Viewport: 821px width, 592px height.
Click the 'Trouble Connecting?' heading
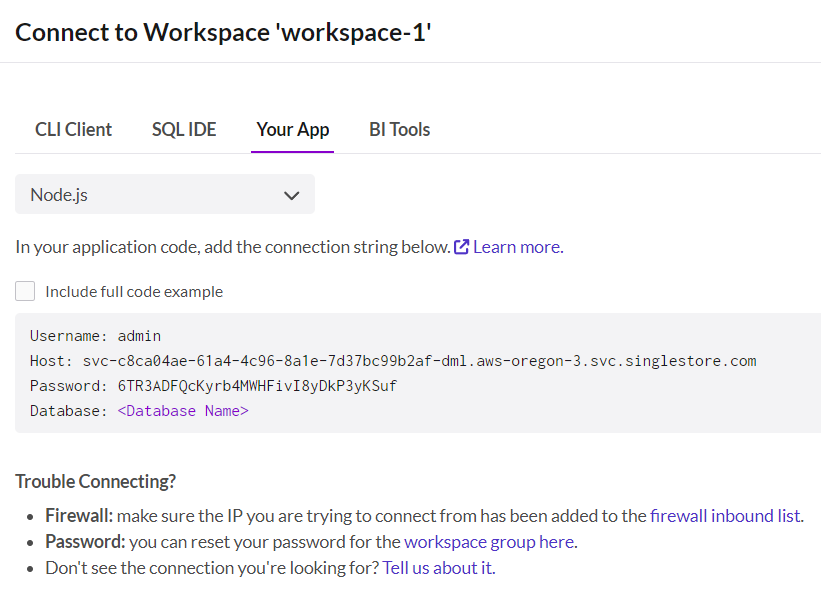tap(95, 481)
